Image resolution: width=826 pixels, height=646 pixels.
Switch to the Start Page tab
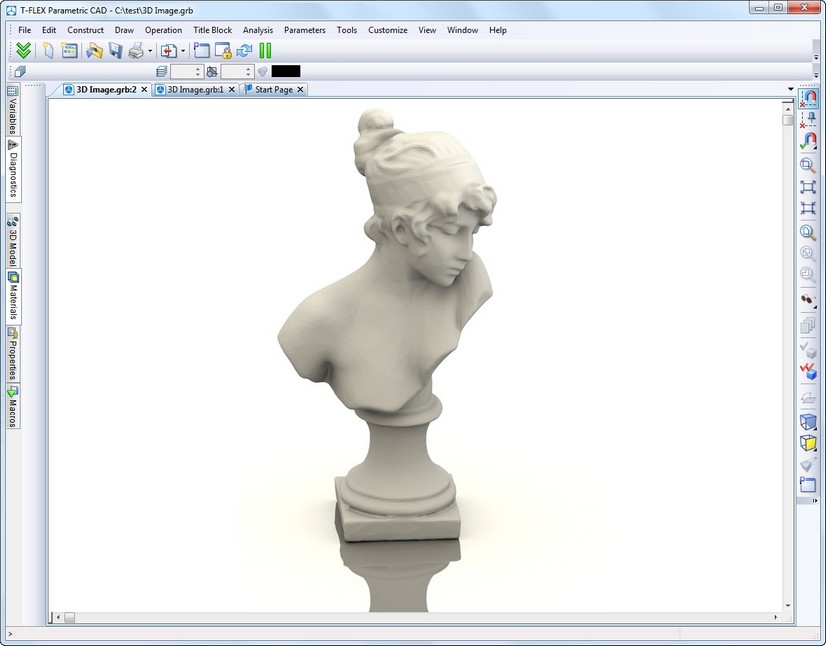click(x=273, y=89)
